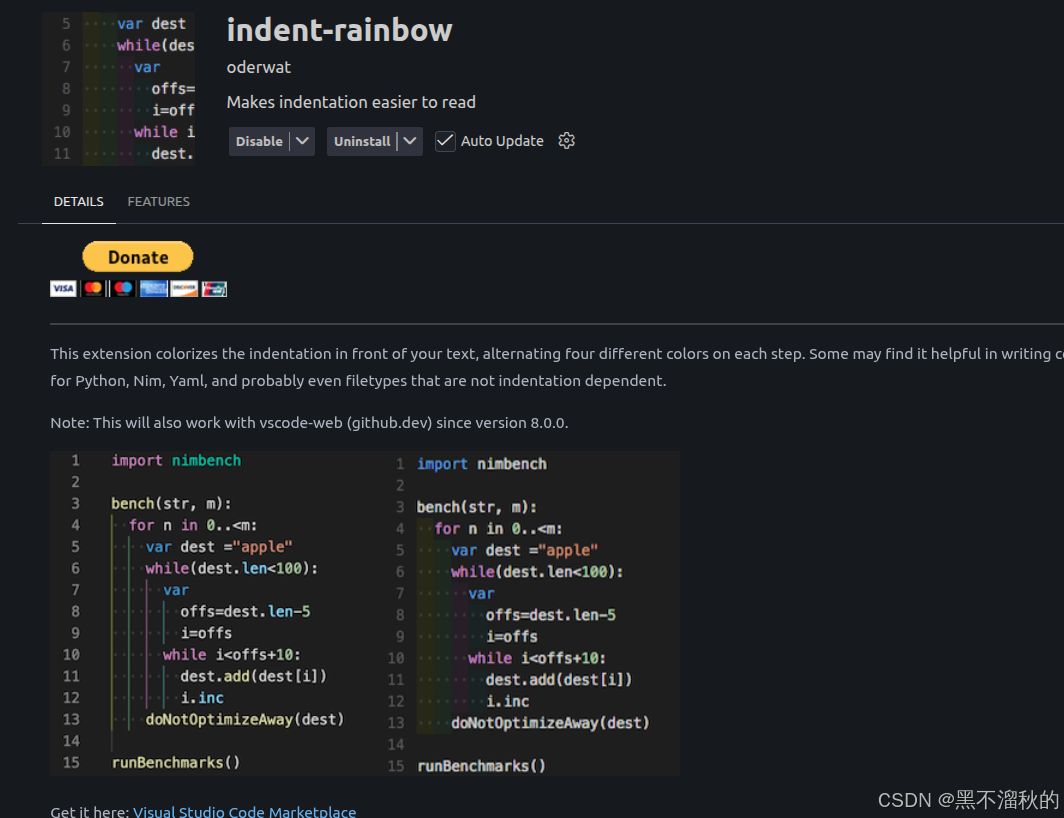Viewport: 1064px width, 818px height.
Task: Switch to the DETAILS tab
Action: pos(79,202)
